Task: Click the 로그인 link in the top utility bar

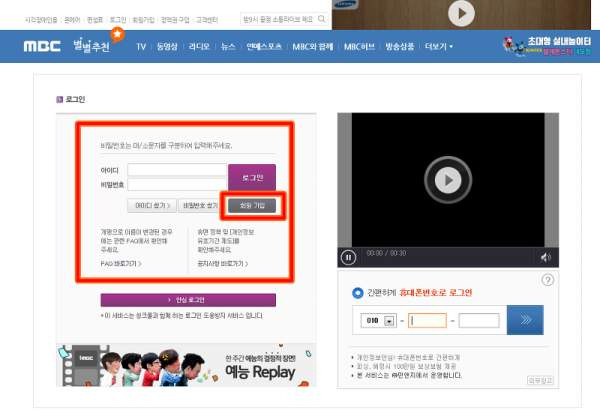Action: [118, 20]
